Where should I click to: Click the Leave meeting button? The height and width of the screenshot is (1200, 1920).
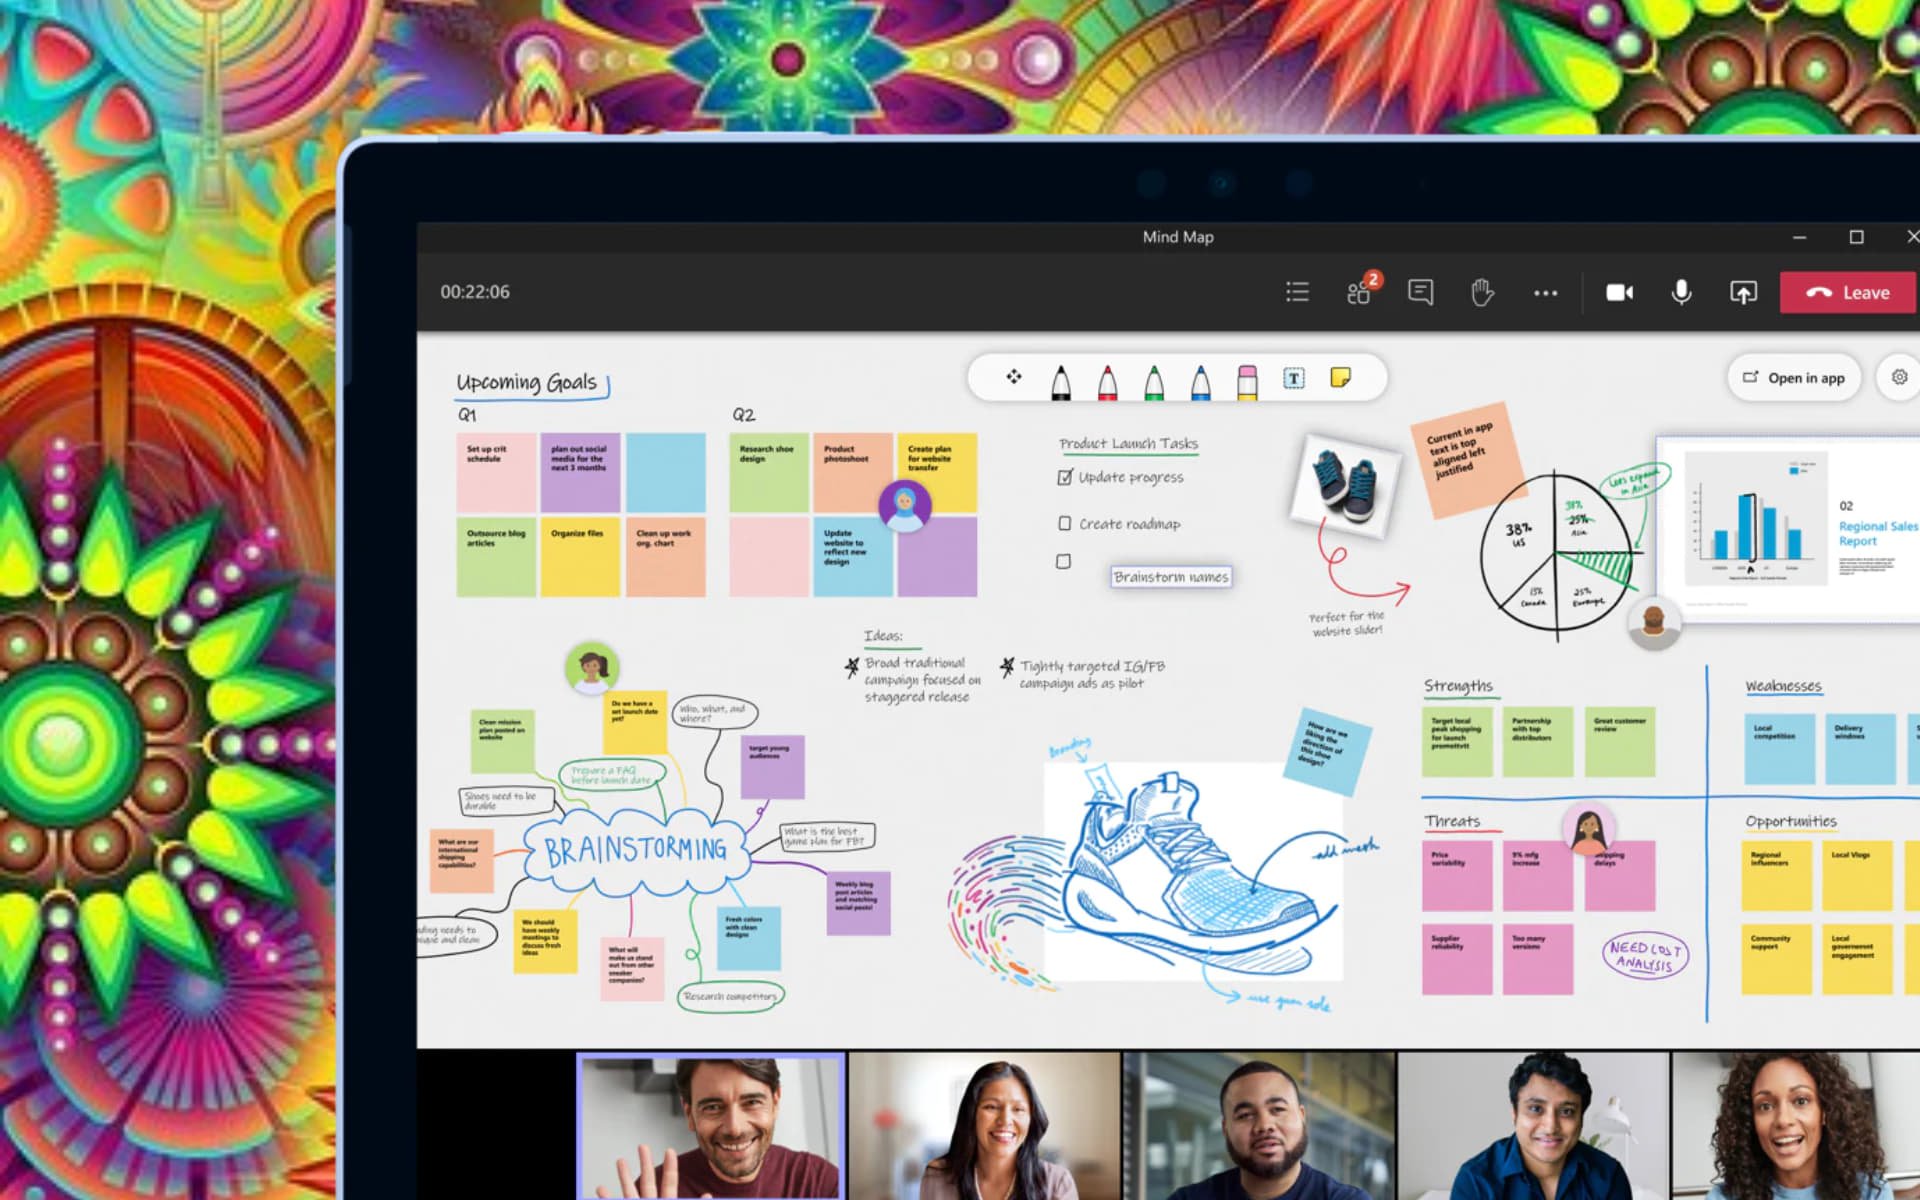[x=1851, y=292]
